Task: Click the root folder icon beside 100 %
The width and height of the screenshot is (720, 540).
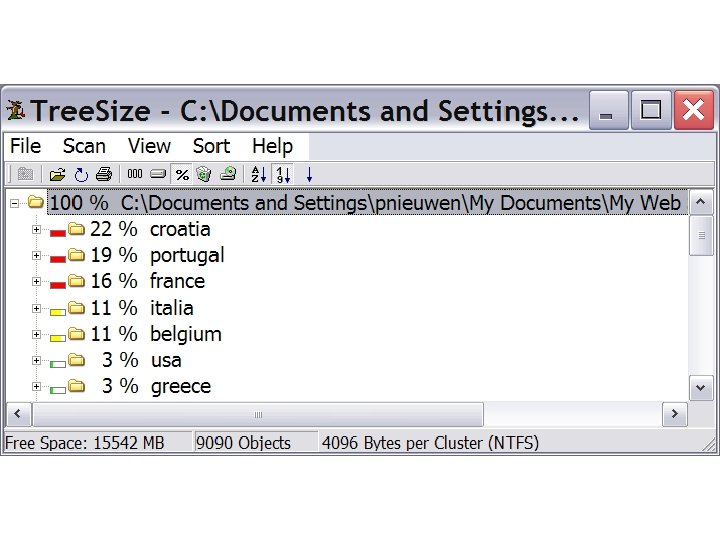Action: click(35, 202)
